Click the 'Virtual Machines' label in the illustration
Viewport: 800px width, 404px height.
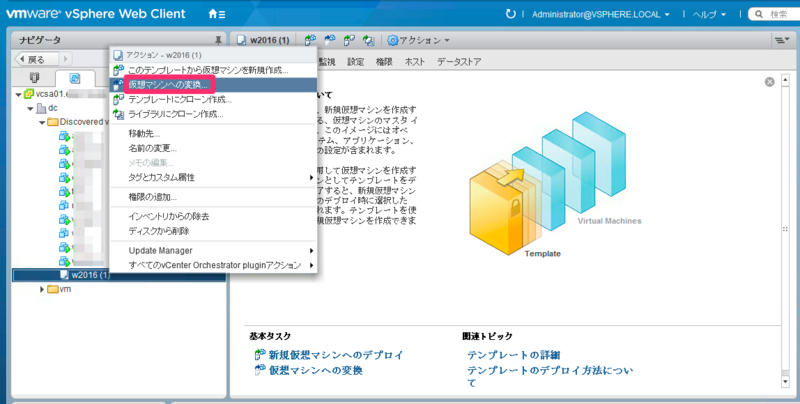609,221
